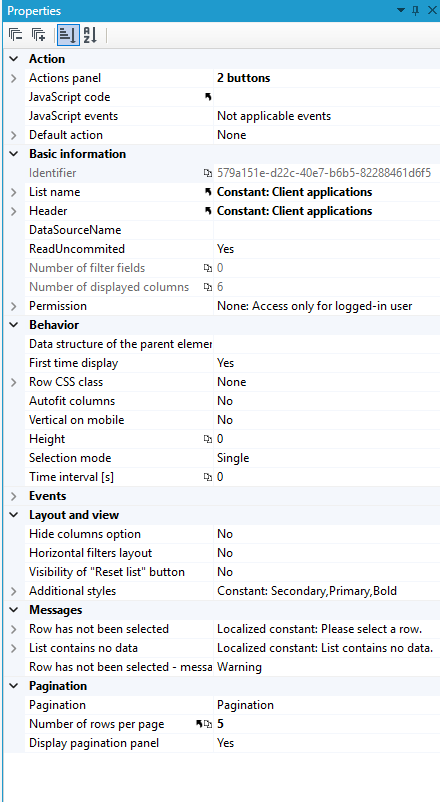Collapse the Action category
This screenshot has width=440, height=802.
(14, 59)
